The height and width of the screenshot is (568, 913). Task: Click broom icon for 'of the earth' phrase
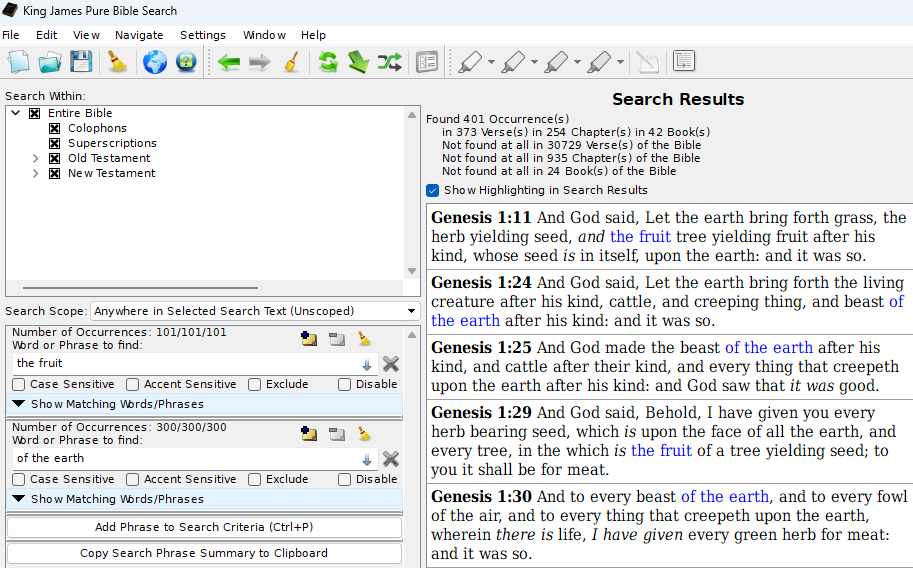365,434
